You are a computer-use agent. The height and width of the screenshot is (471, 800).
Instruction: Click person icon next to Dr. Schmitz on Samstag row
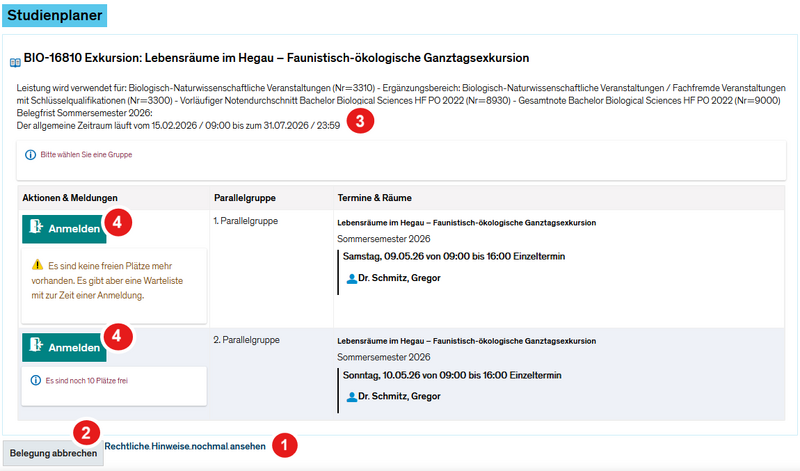coord(352,279)
